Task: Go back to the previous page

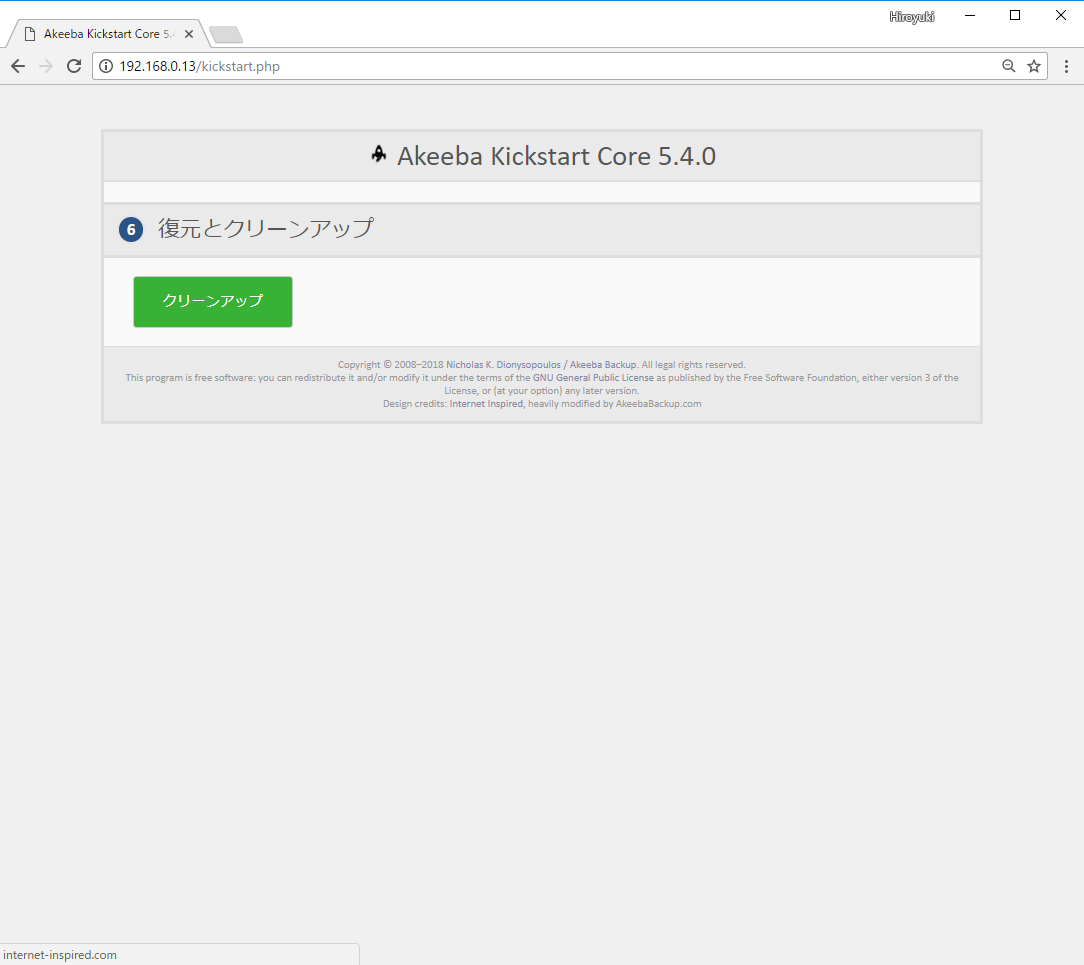Action: pos(18,66)
